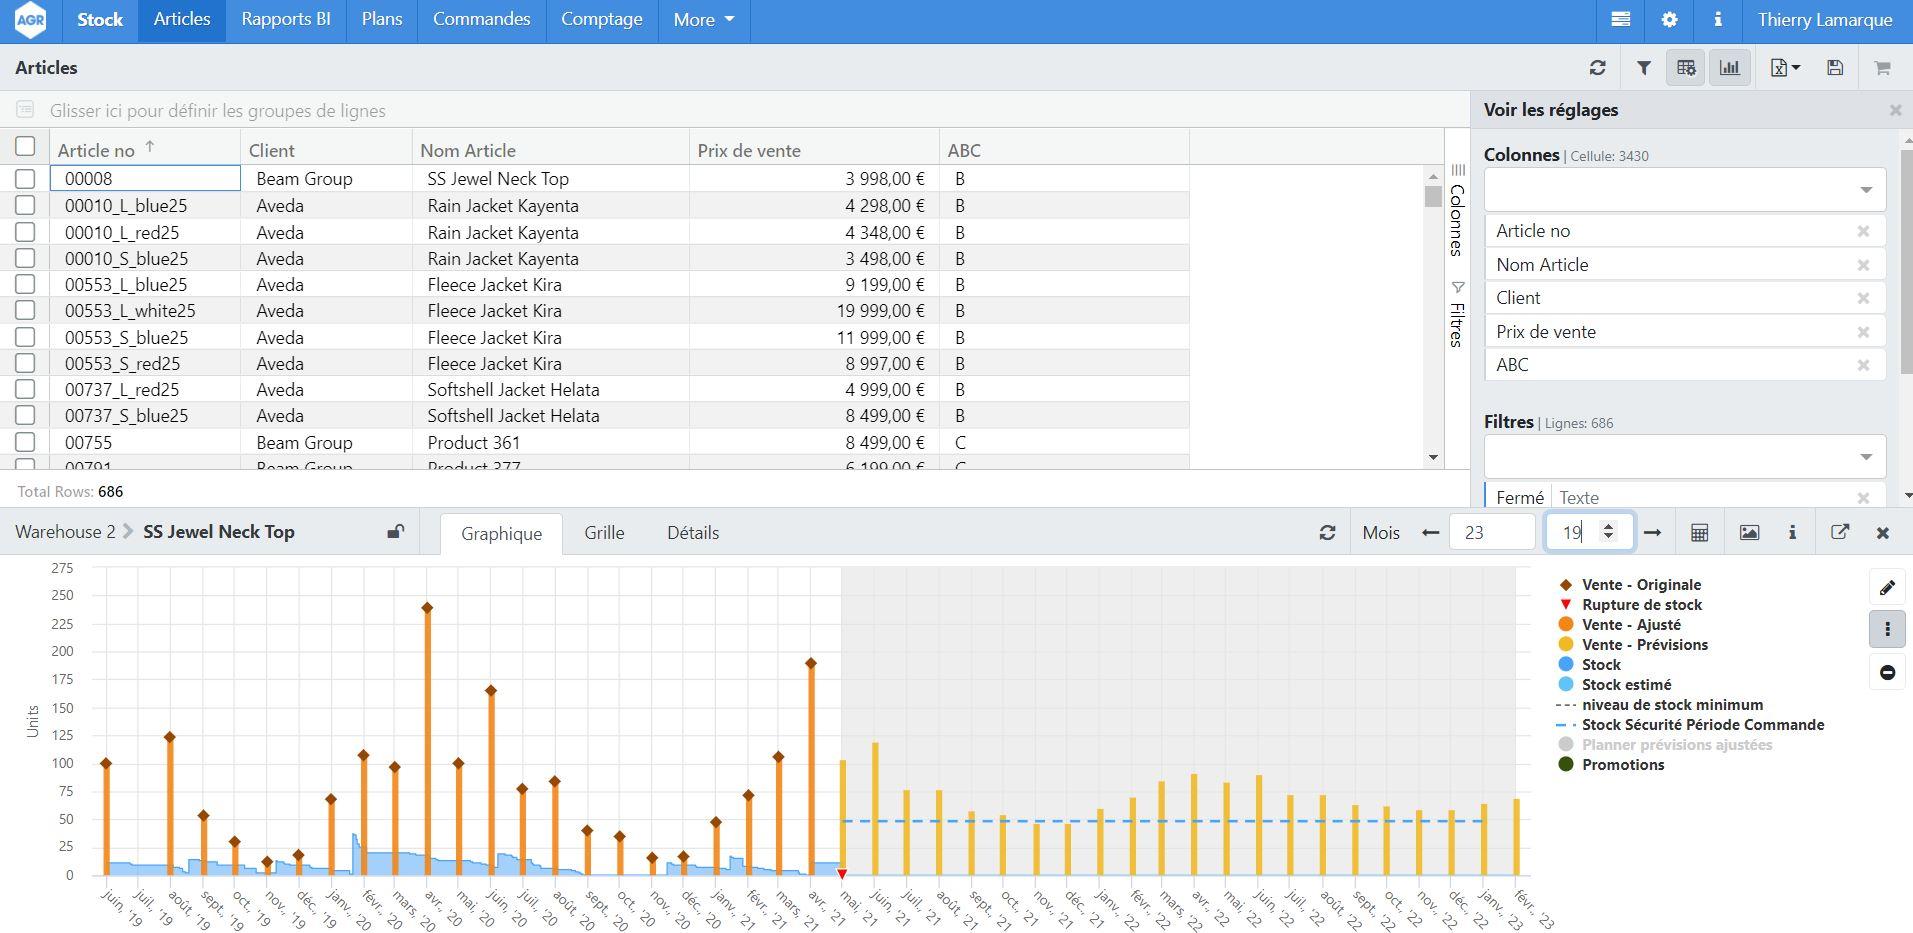Switch to the Graphique tab
The width and height of the screenshot is (1913, 933).
tap(501, 533)
